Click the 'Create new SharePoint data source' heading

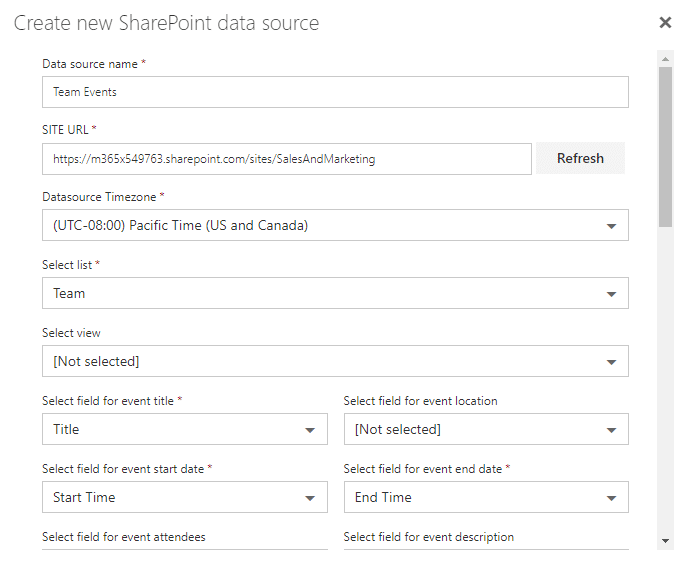[x=166, y=23]
